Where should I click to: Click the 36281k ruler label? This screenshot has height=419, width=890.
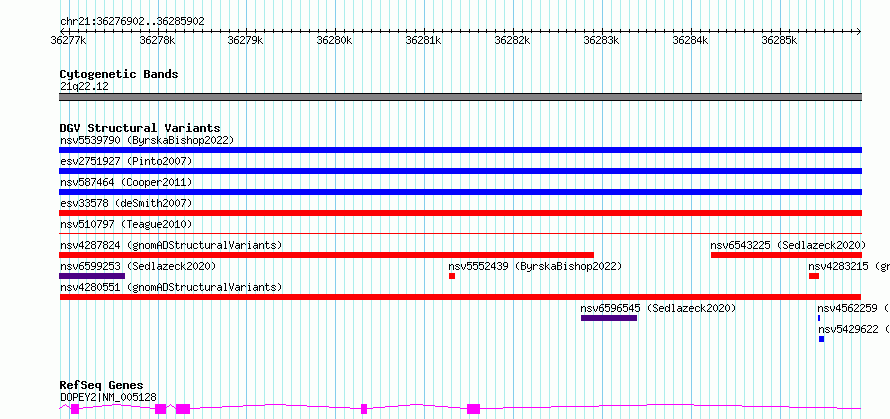[x=423, y=40]
